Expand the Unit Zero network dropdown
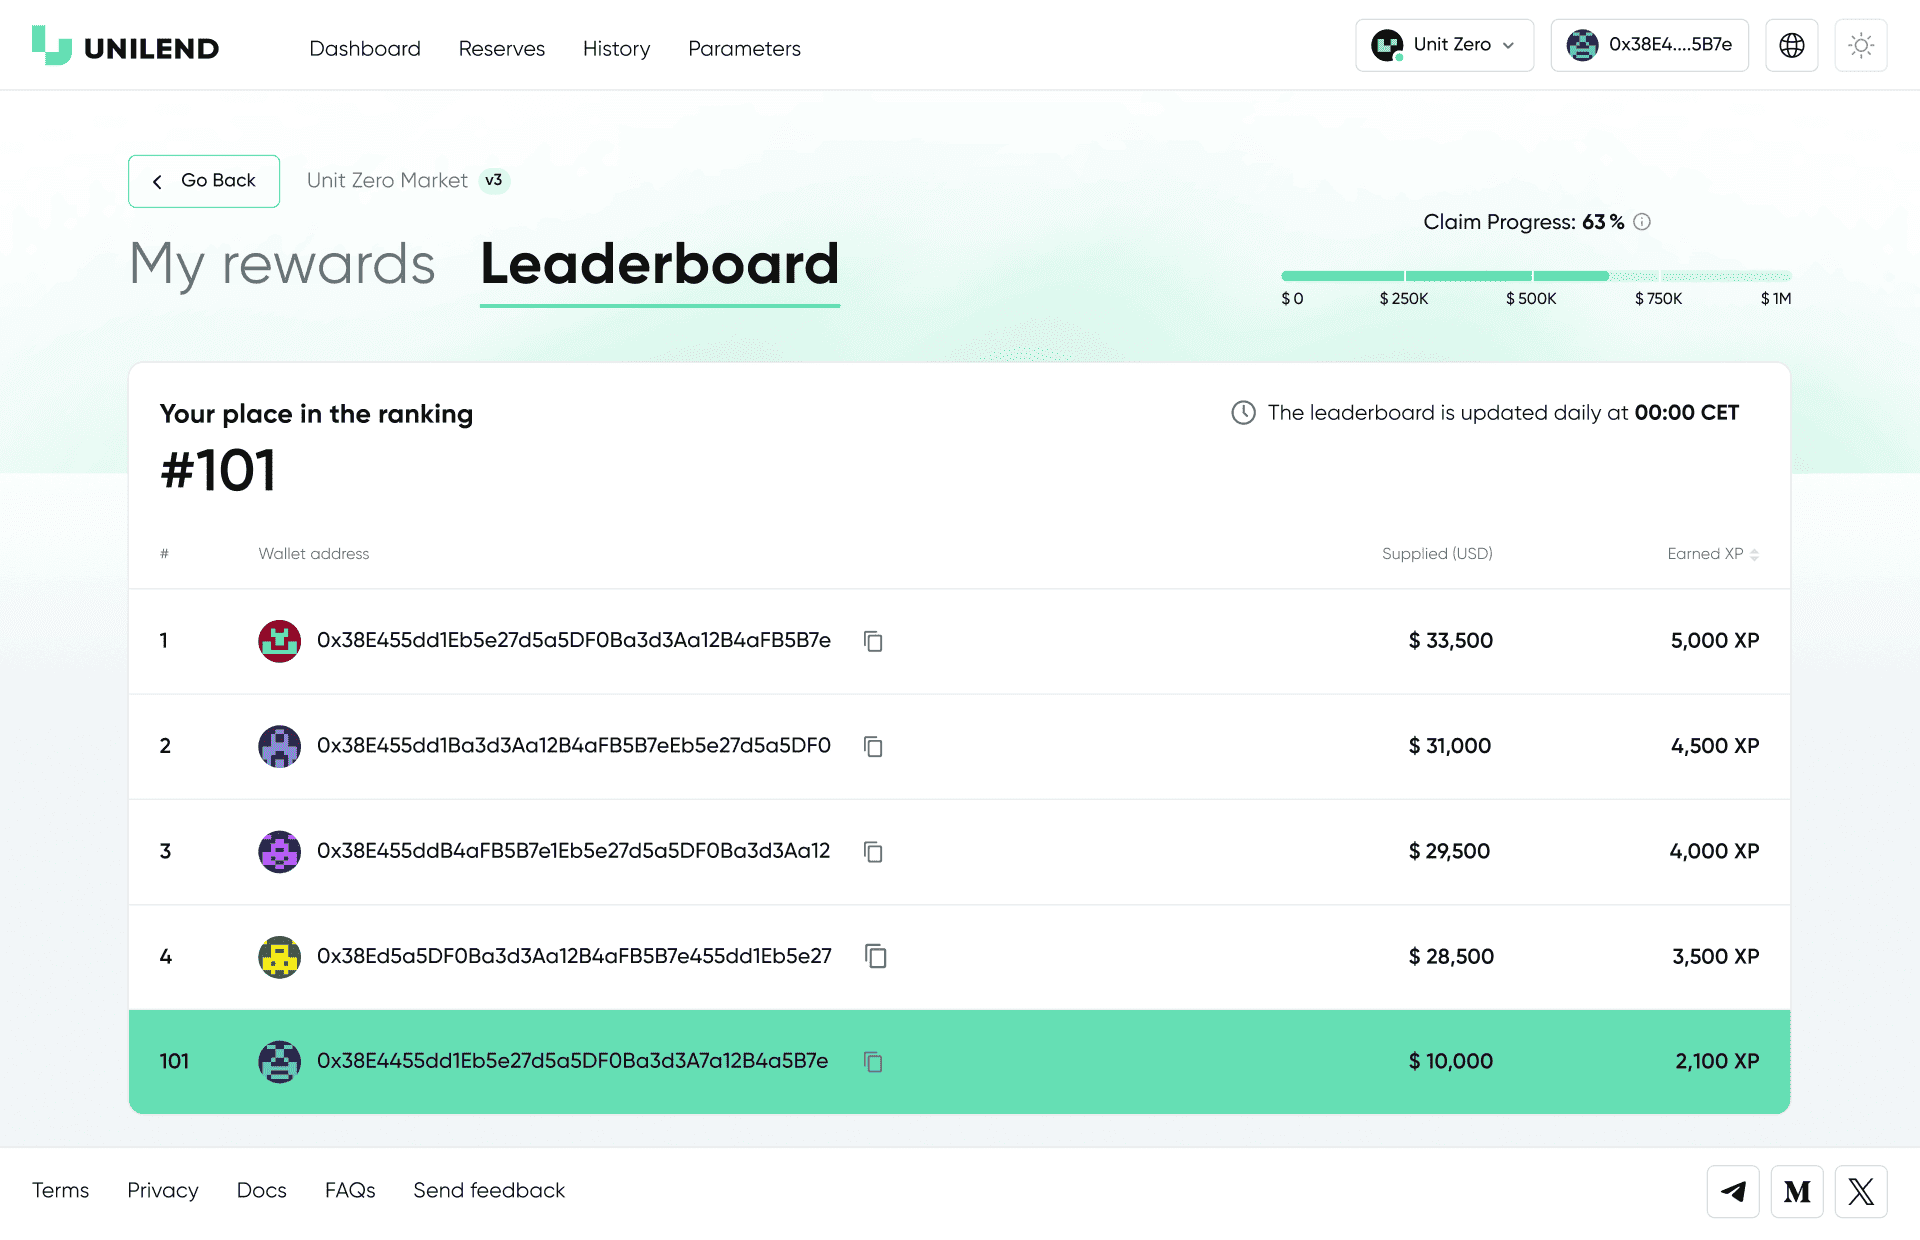1920x1240 pixels. [x=1444, y=45]
